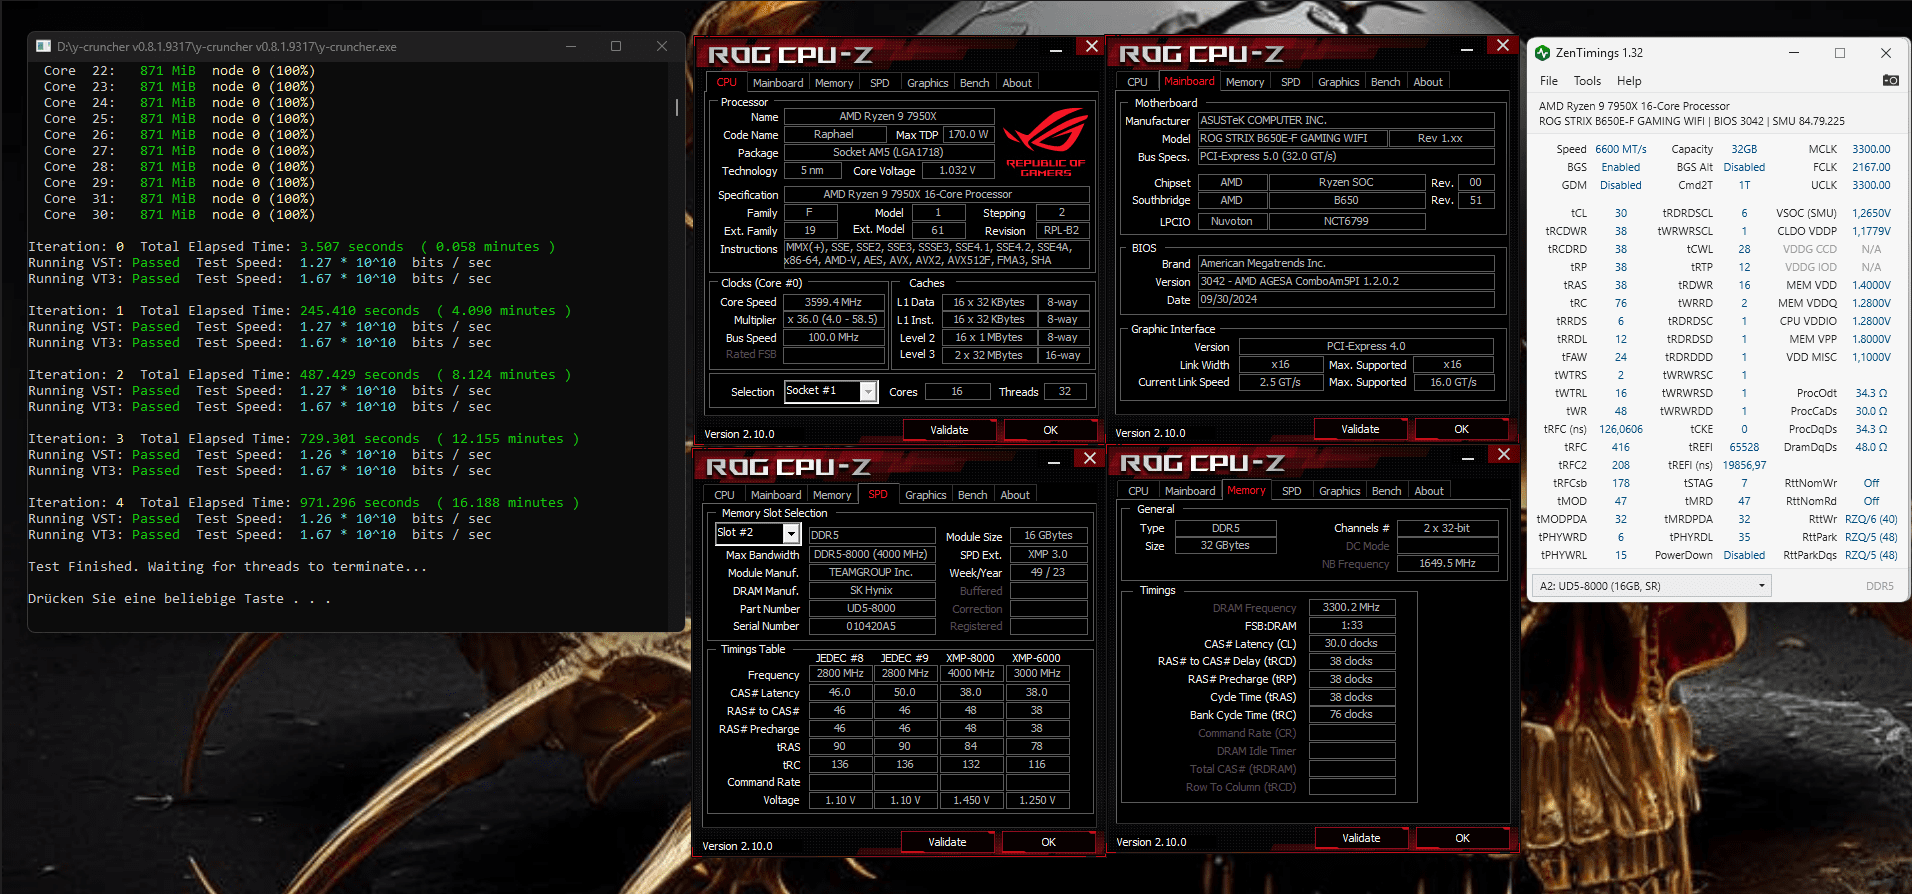1912x894 pixels.
Task: Select Mainboard tab in the DRAM Timings CPU-Z window
Action: click(x=1190, y=491)
